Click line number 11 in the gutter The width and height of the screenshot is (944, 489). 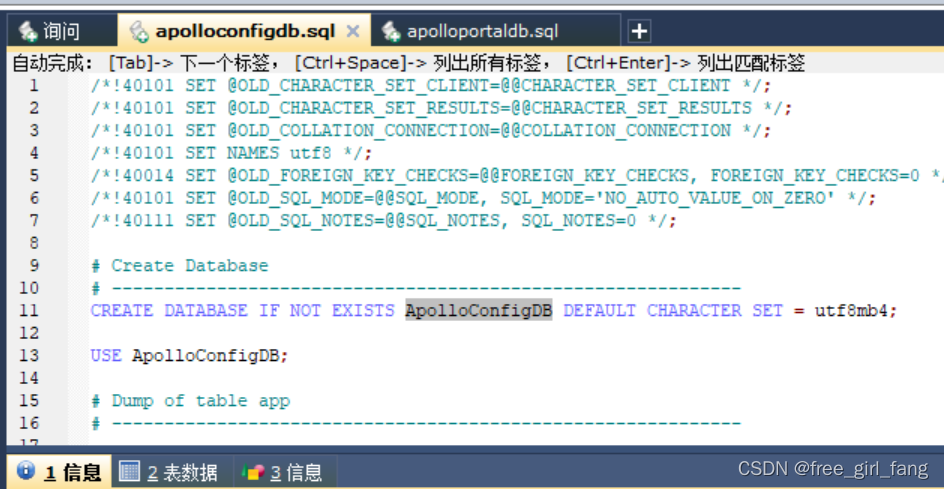28,311
